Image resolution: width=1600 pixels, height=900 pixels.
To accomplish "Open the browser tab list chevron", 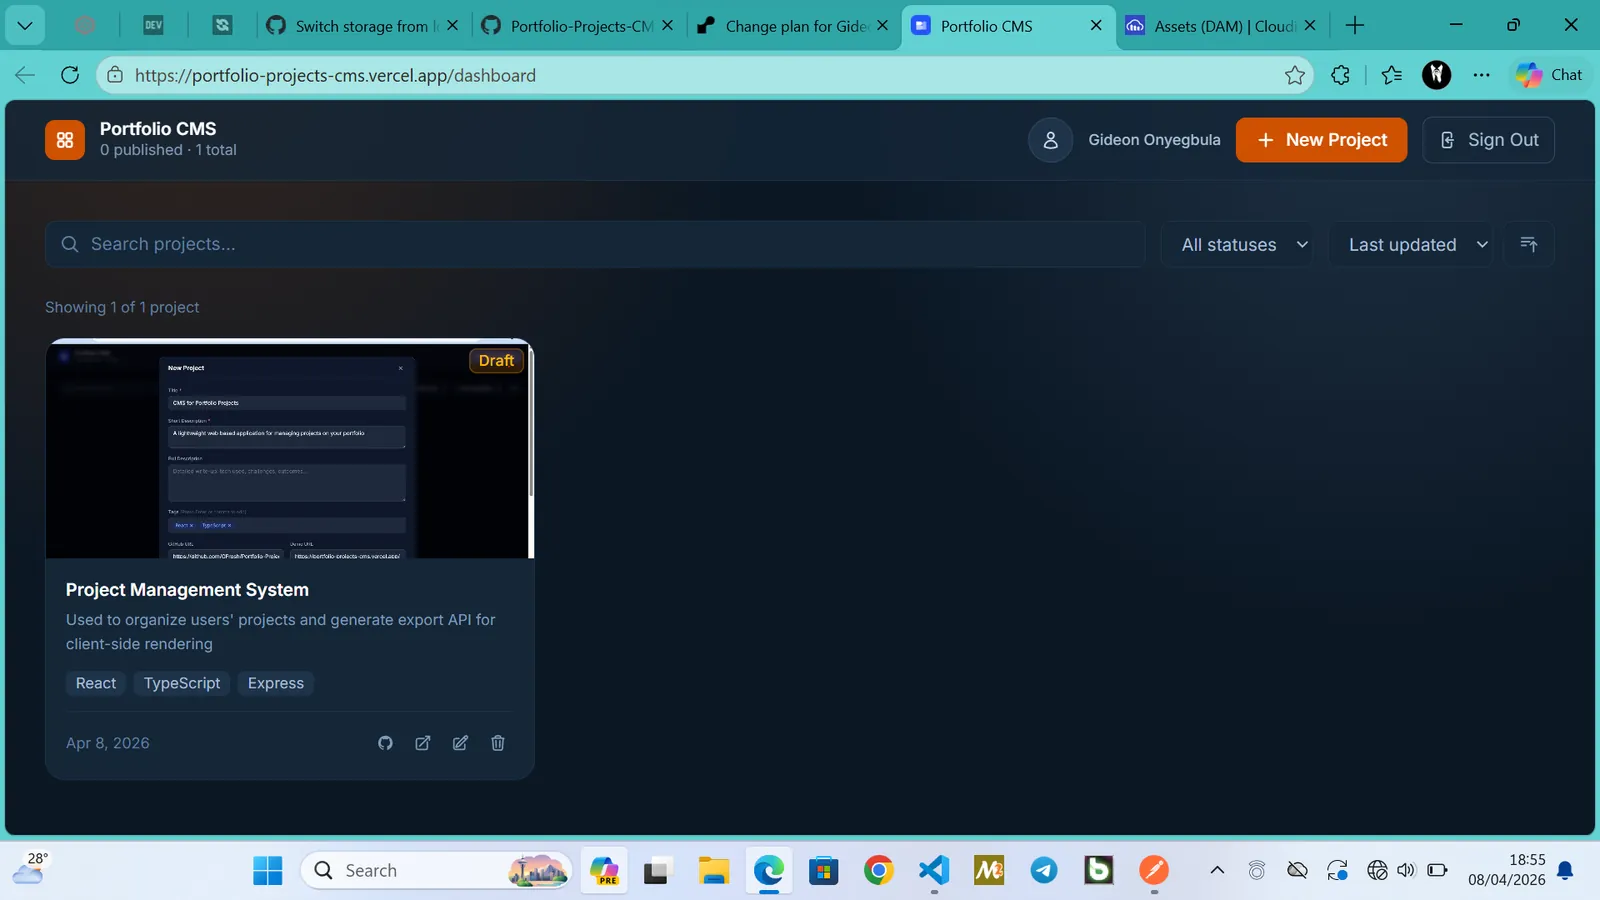I will (25, 26).
